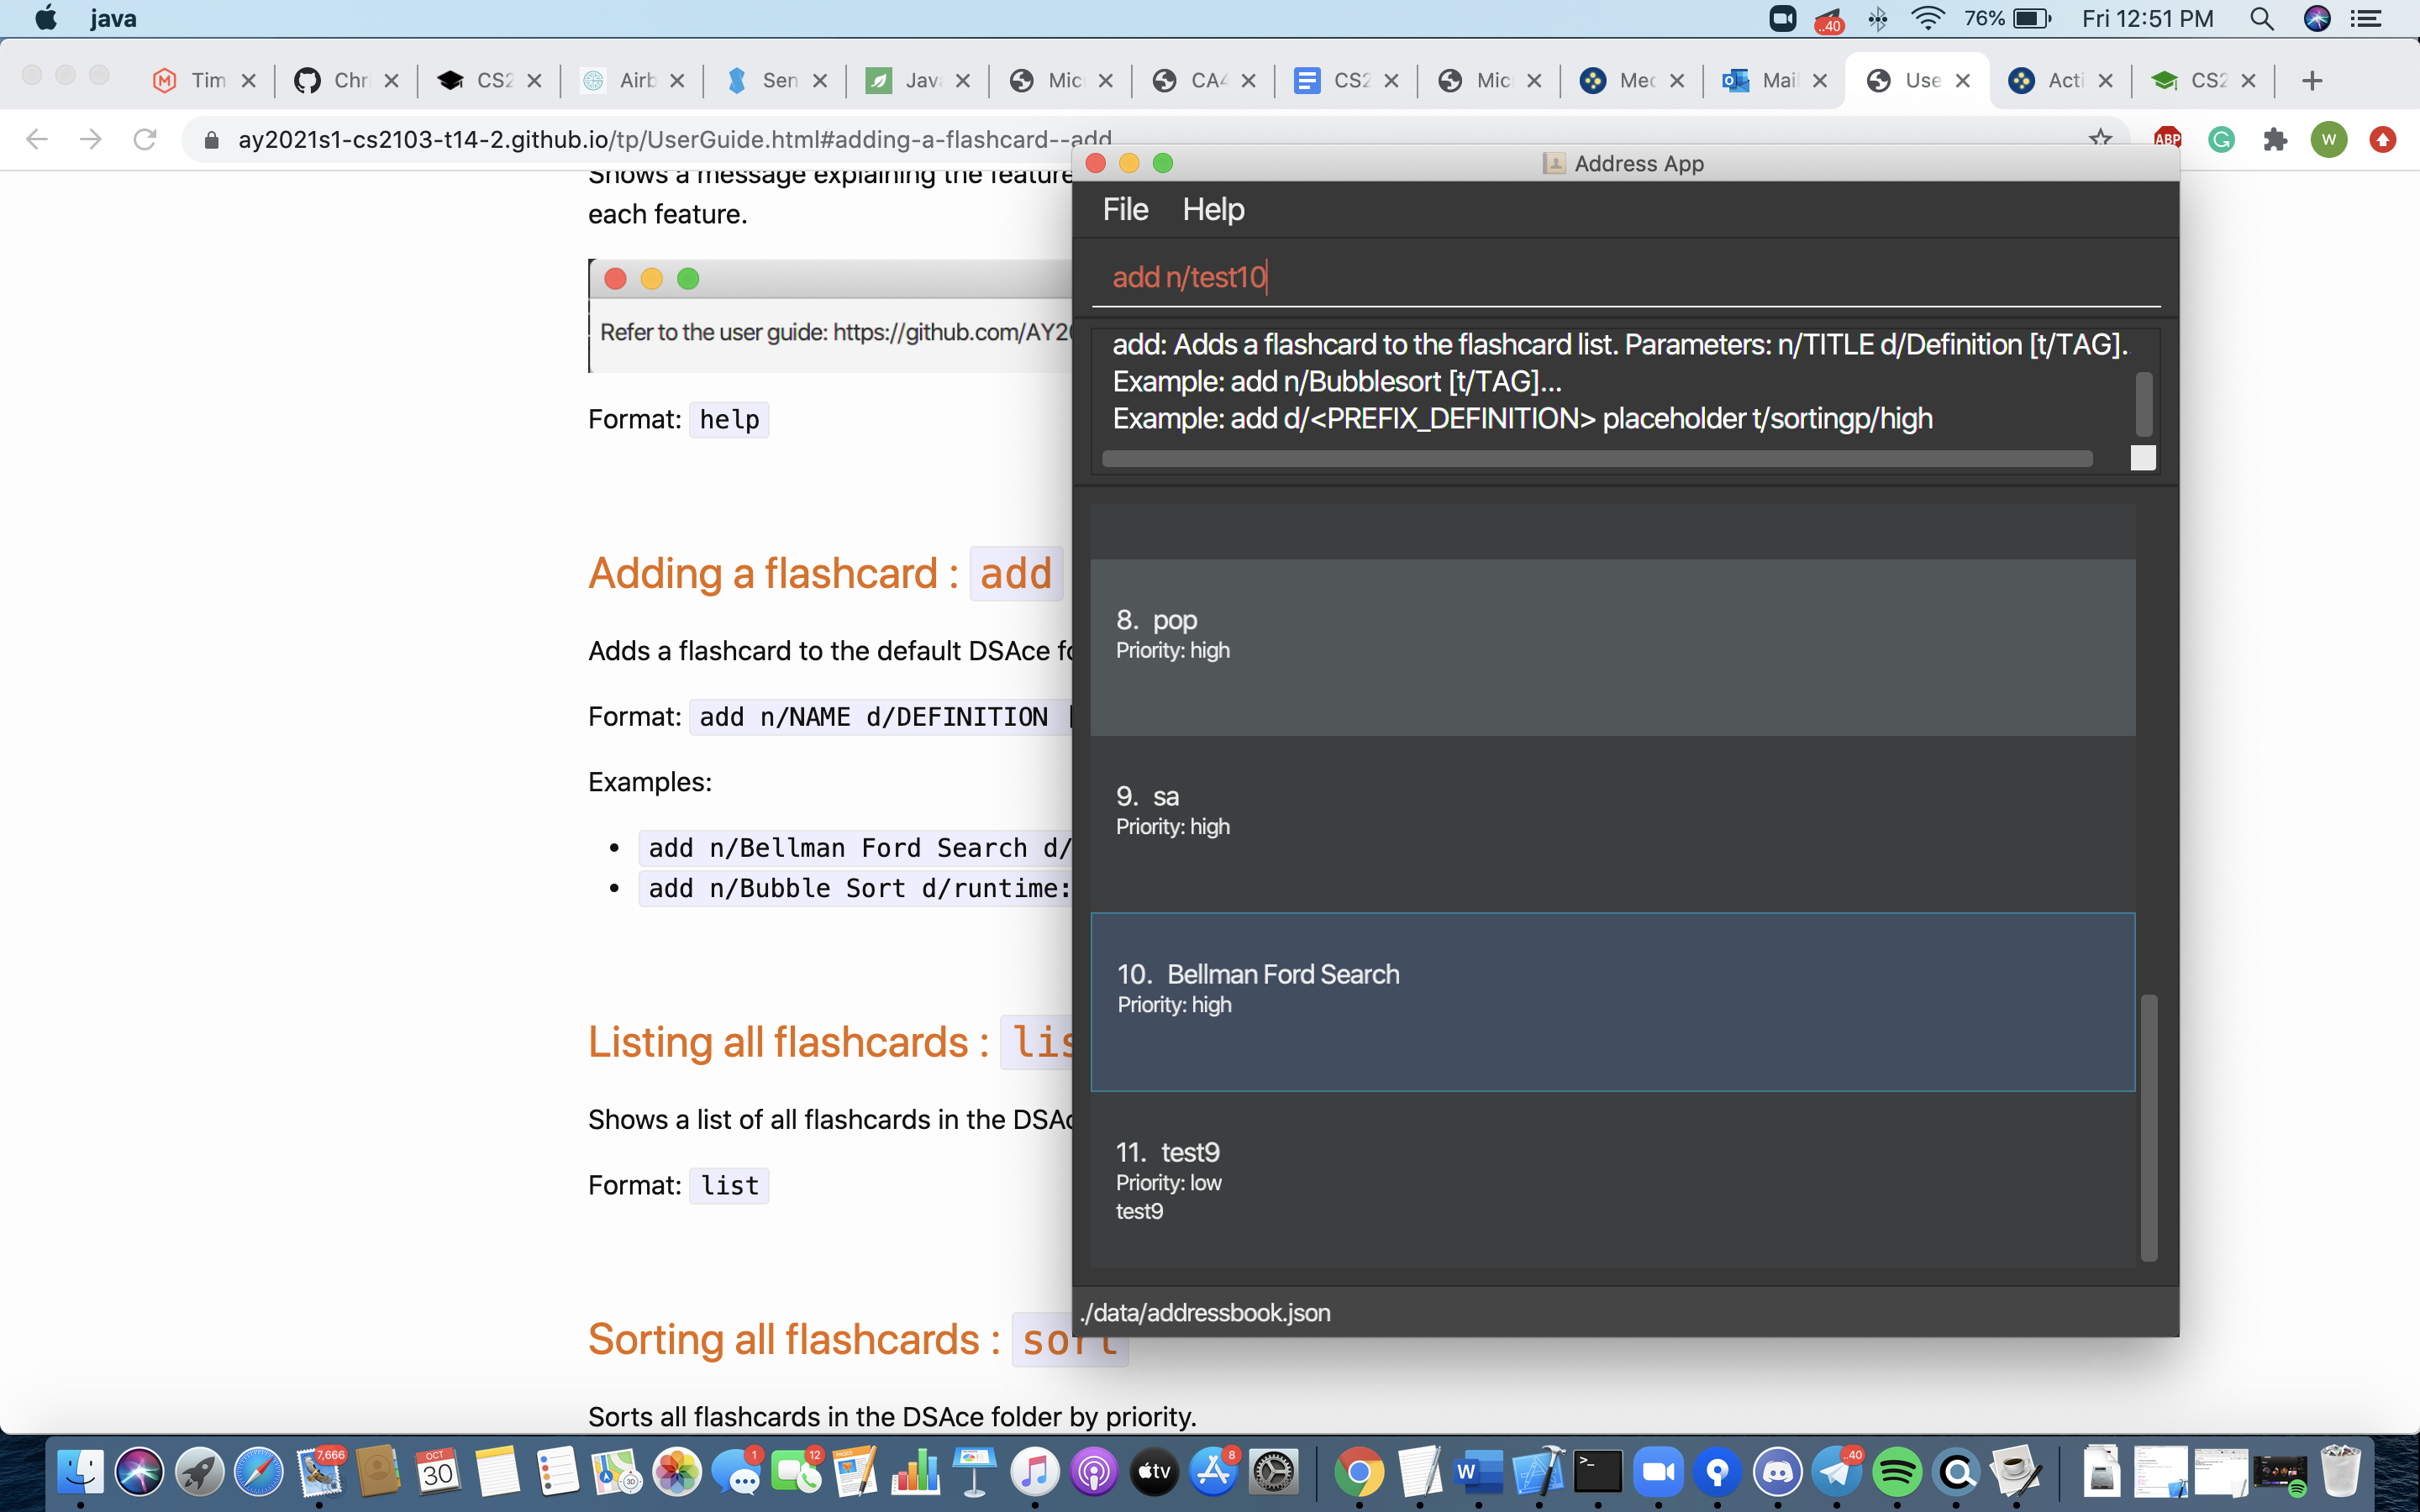Open a new Chrome tab
Viewport: 2420px width, 1512px height.
pyautogui.click(x=2311, y=80)
